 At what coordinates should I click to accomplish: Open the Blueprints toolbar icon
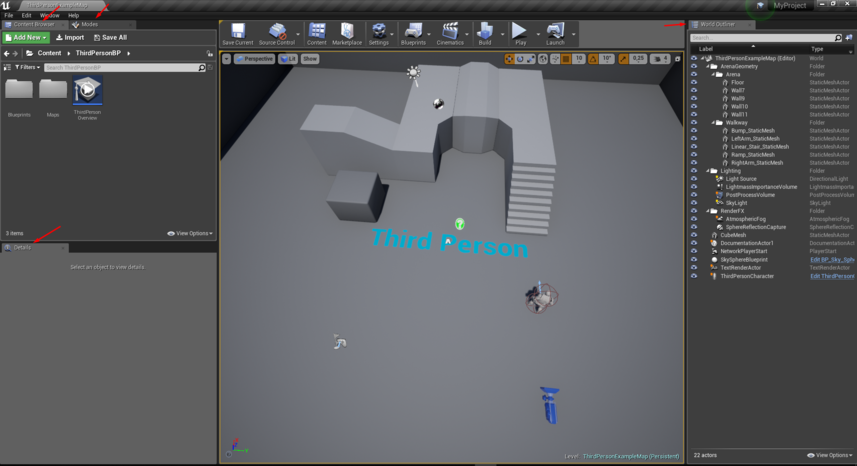(413, 34)
